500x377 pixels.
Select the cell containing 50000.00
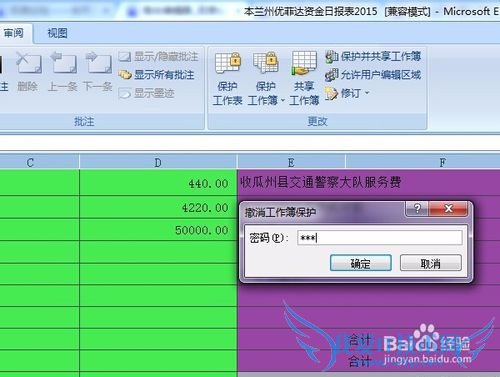pyautogui.click(x=158, y=230)
